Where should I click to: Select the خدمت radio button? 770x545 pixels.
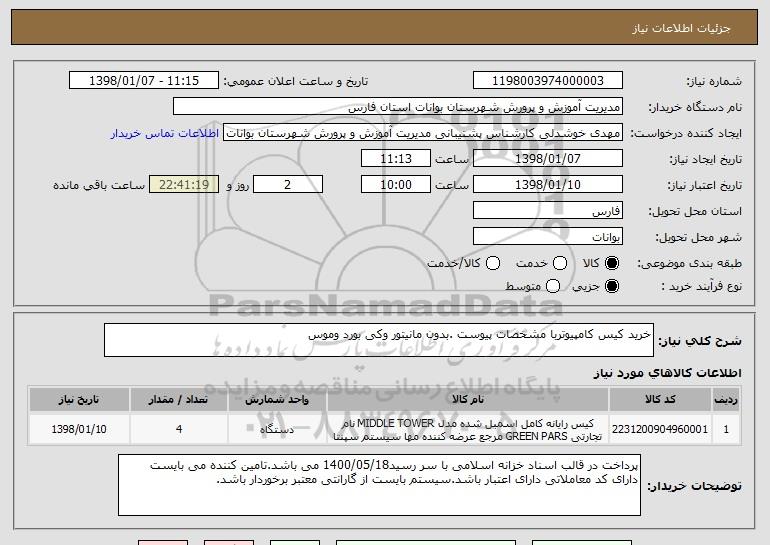tap(560, 263)
